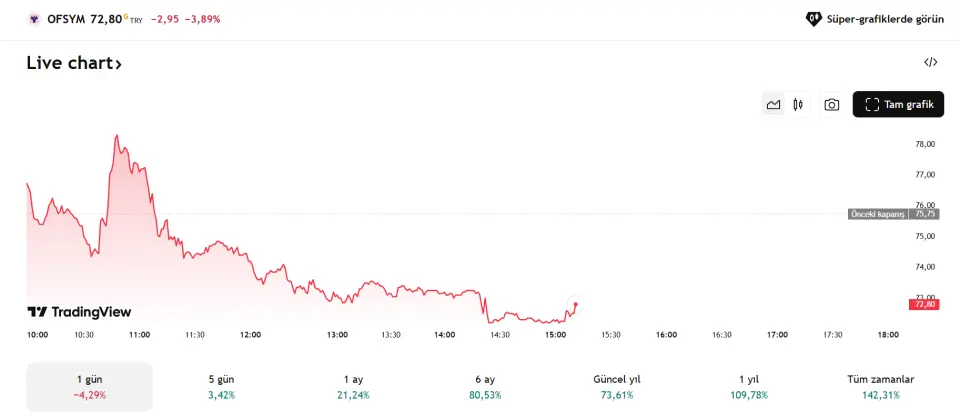Switch to area chart view
The height and width of the screenshot is (417, 960).
pyautogui.click(x=773, y=104)
